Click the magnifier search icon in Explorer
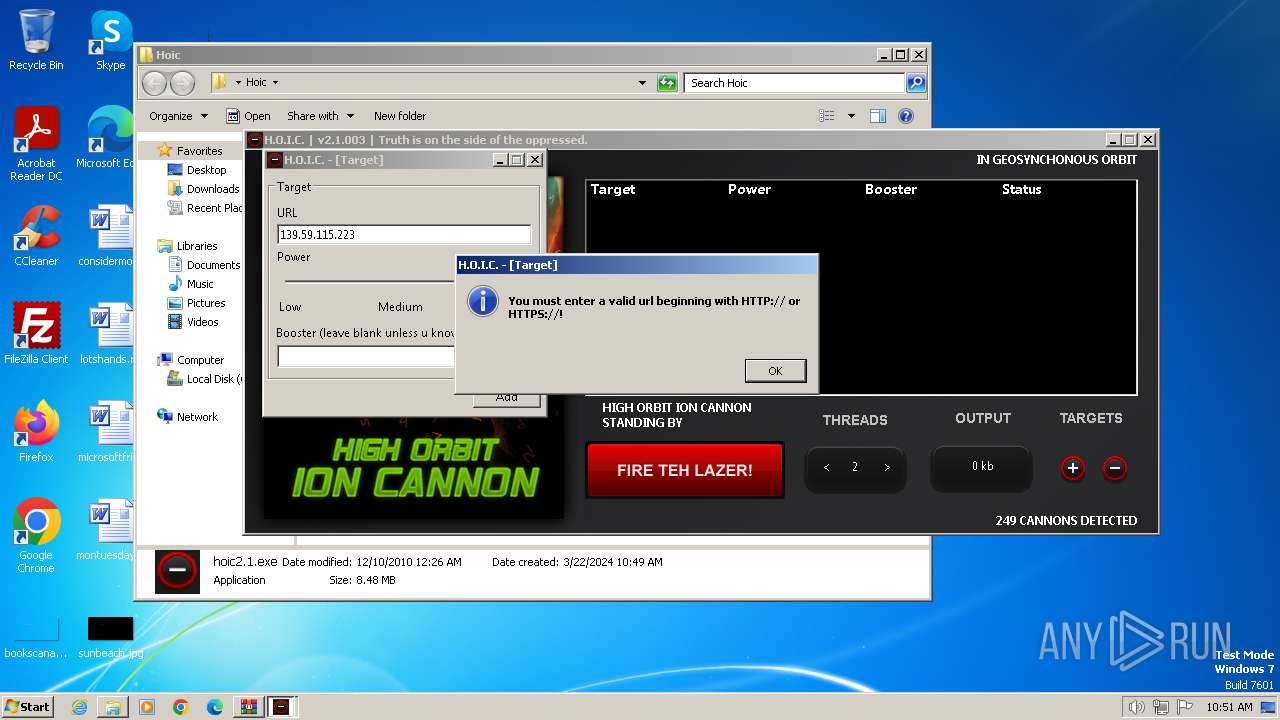 point(916,83)
